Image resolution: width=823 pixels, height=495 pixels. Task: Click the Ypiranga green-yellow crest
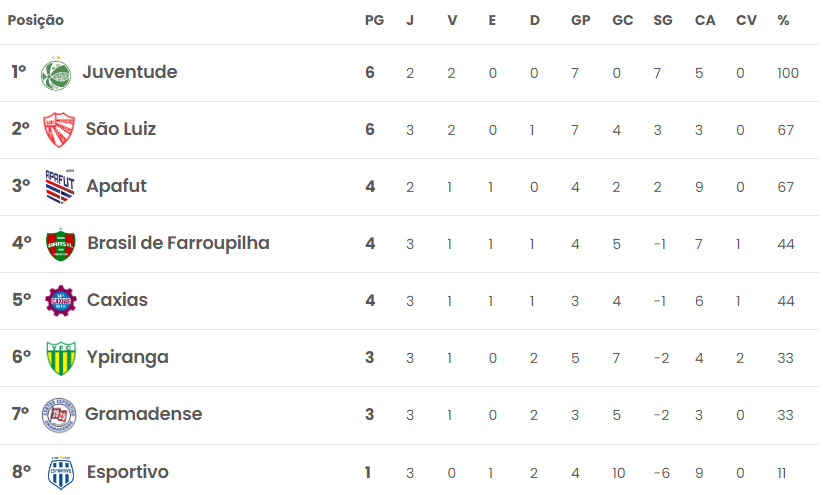click(61, 358)
